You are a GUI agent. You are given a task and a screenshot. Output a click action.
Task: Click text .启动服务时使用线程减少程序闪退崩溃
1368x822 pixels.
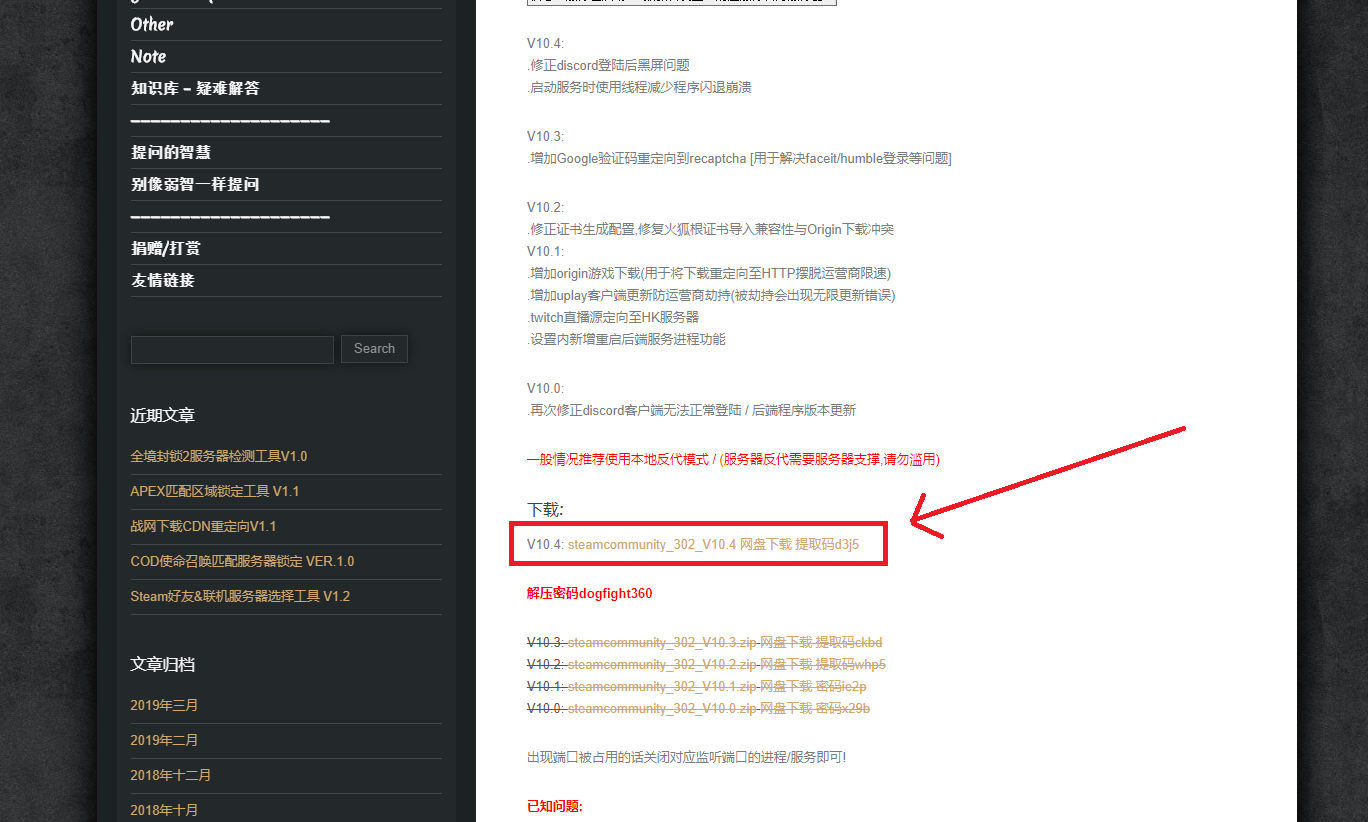(639, 87)
